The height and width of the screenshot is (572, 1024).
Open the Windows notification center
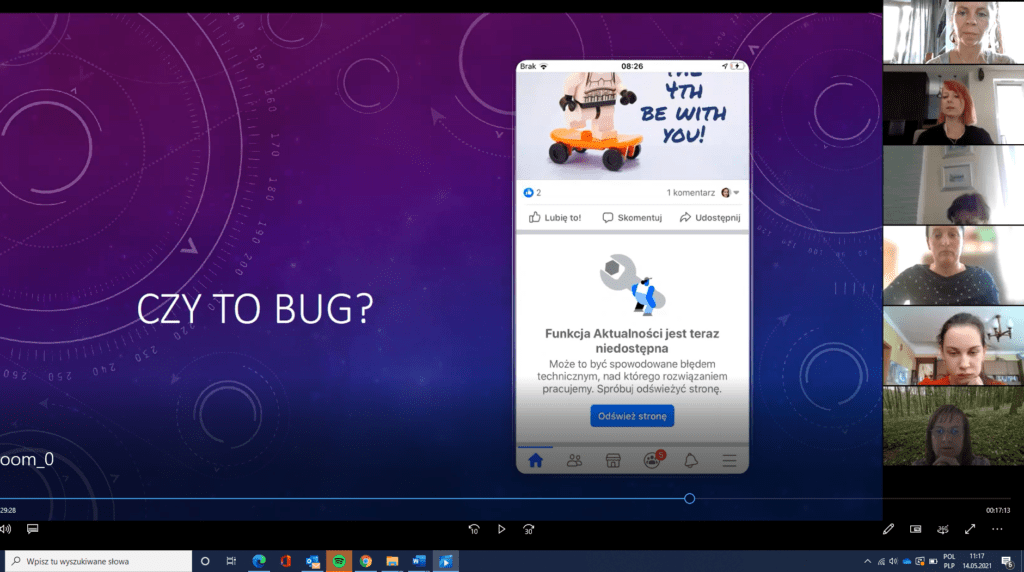point(1007,561)
